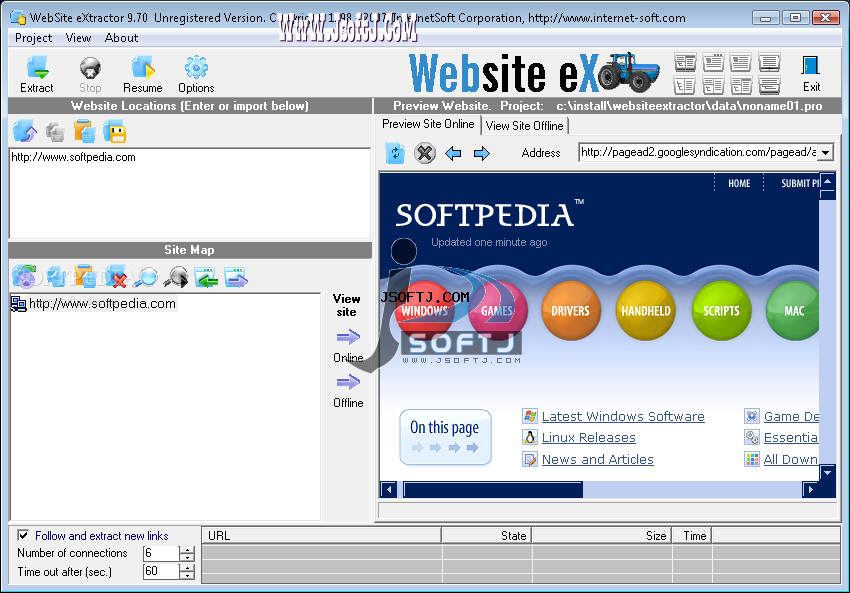850x593 pixels.
Task: Select first layout icon in bottom row
Action: (x=685, y=85)
